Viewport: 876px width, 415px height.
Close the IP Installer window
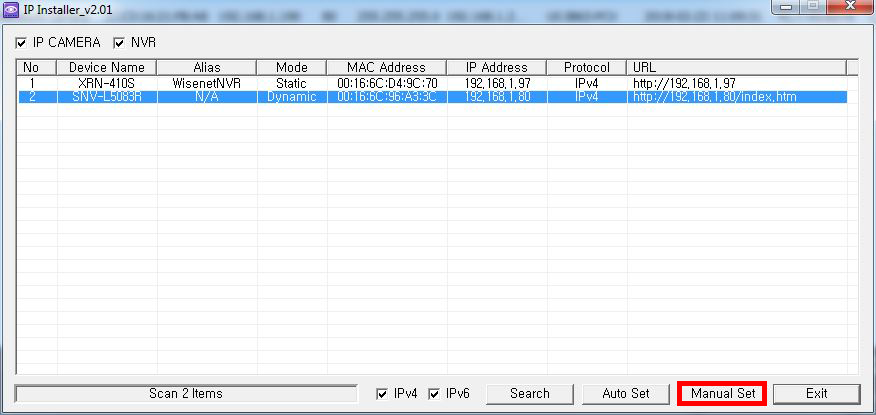pos(849,7)
